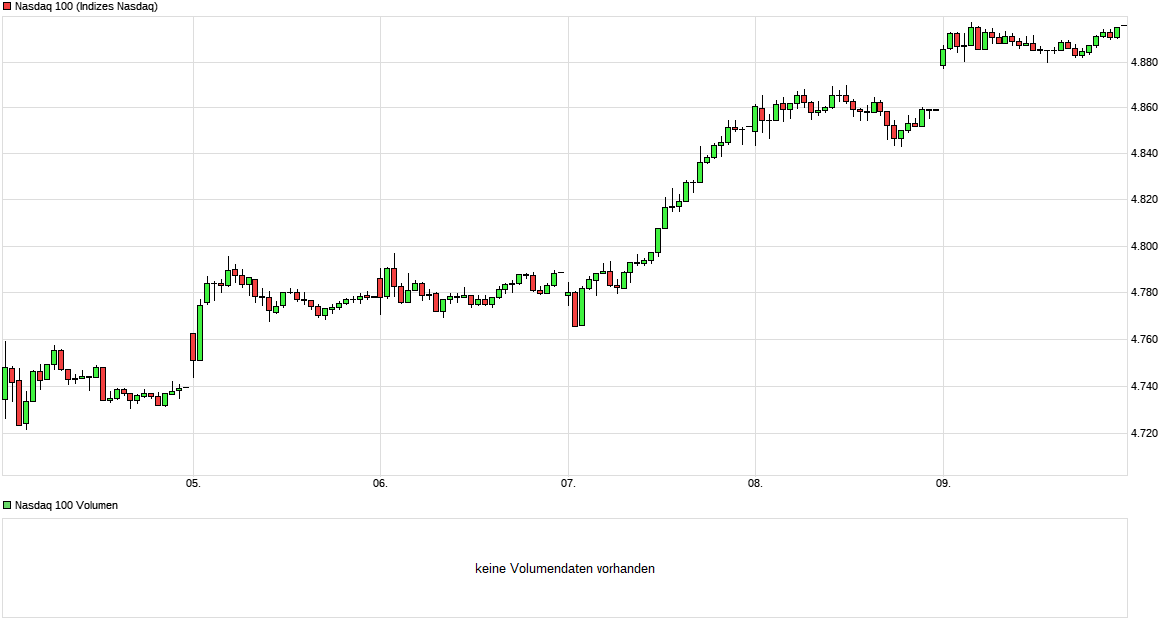Viewport: 1174px width, 628px height.
Task: Click the 4.860 price axis label
Action: point(1144,108)
